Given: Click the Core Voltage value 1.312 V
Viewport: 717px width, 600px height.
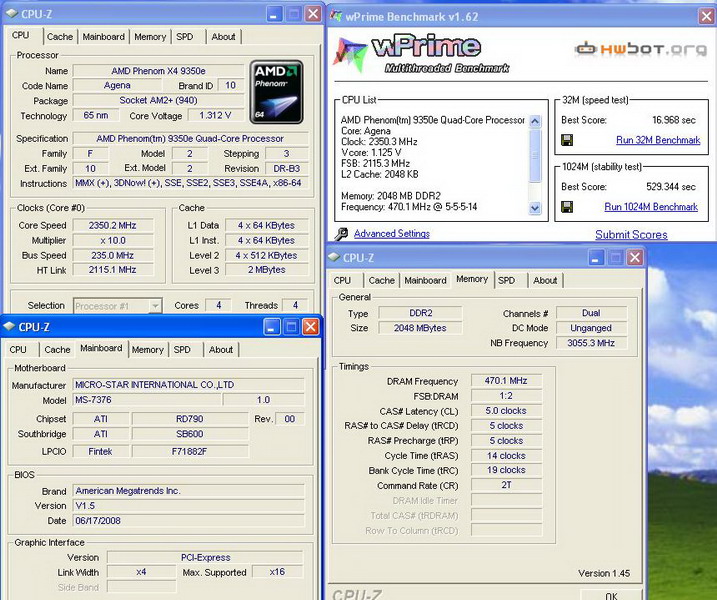Looking at the screenshot, I should pyautogui.click(x=215, y=116).
